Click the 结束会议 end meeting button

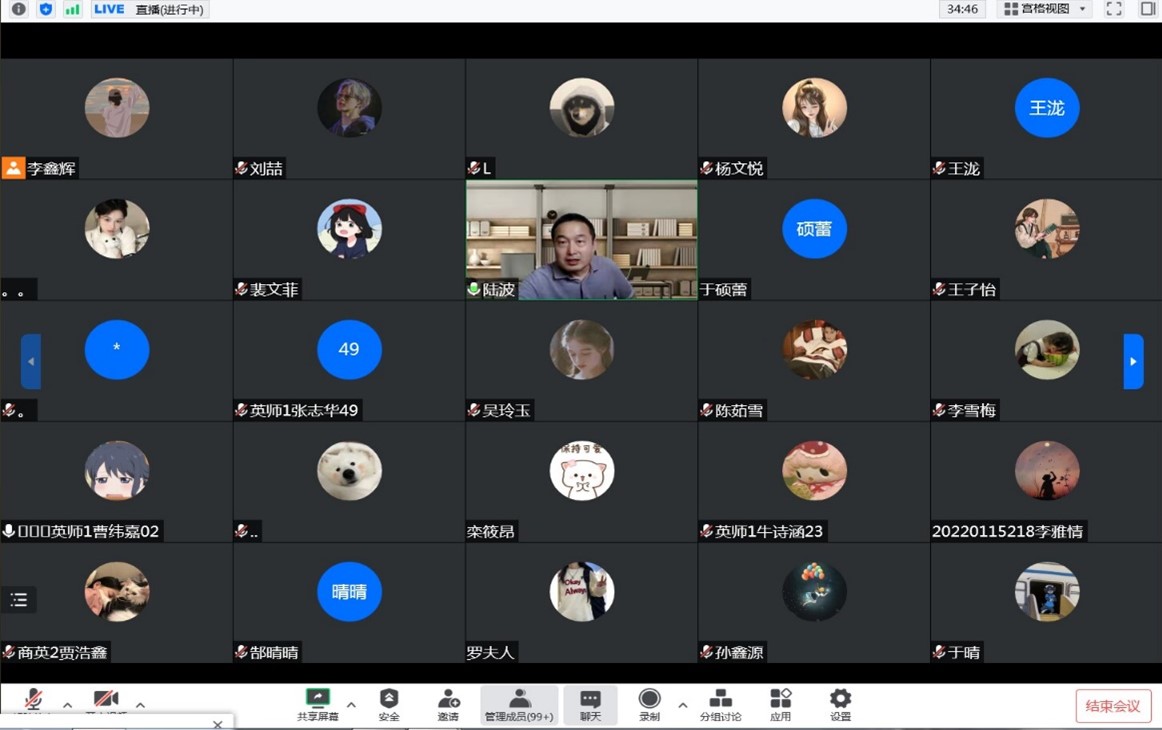1113,706
